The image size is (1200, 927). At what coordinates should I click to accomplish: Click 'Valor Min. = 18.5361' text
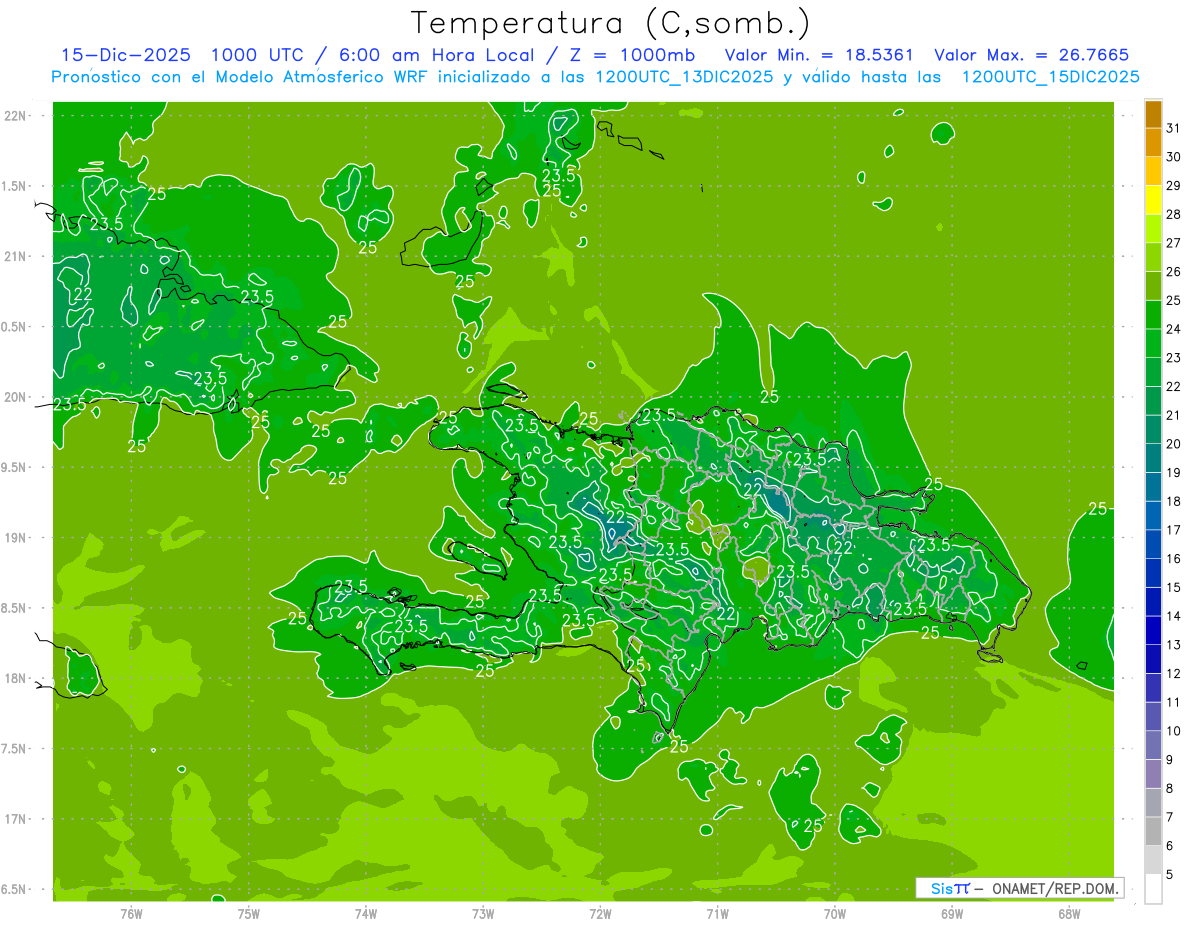coord(819,55)
